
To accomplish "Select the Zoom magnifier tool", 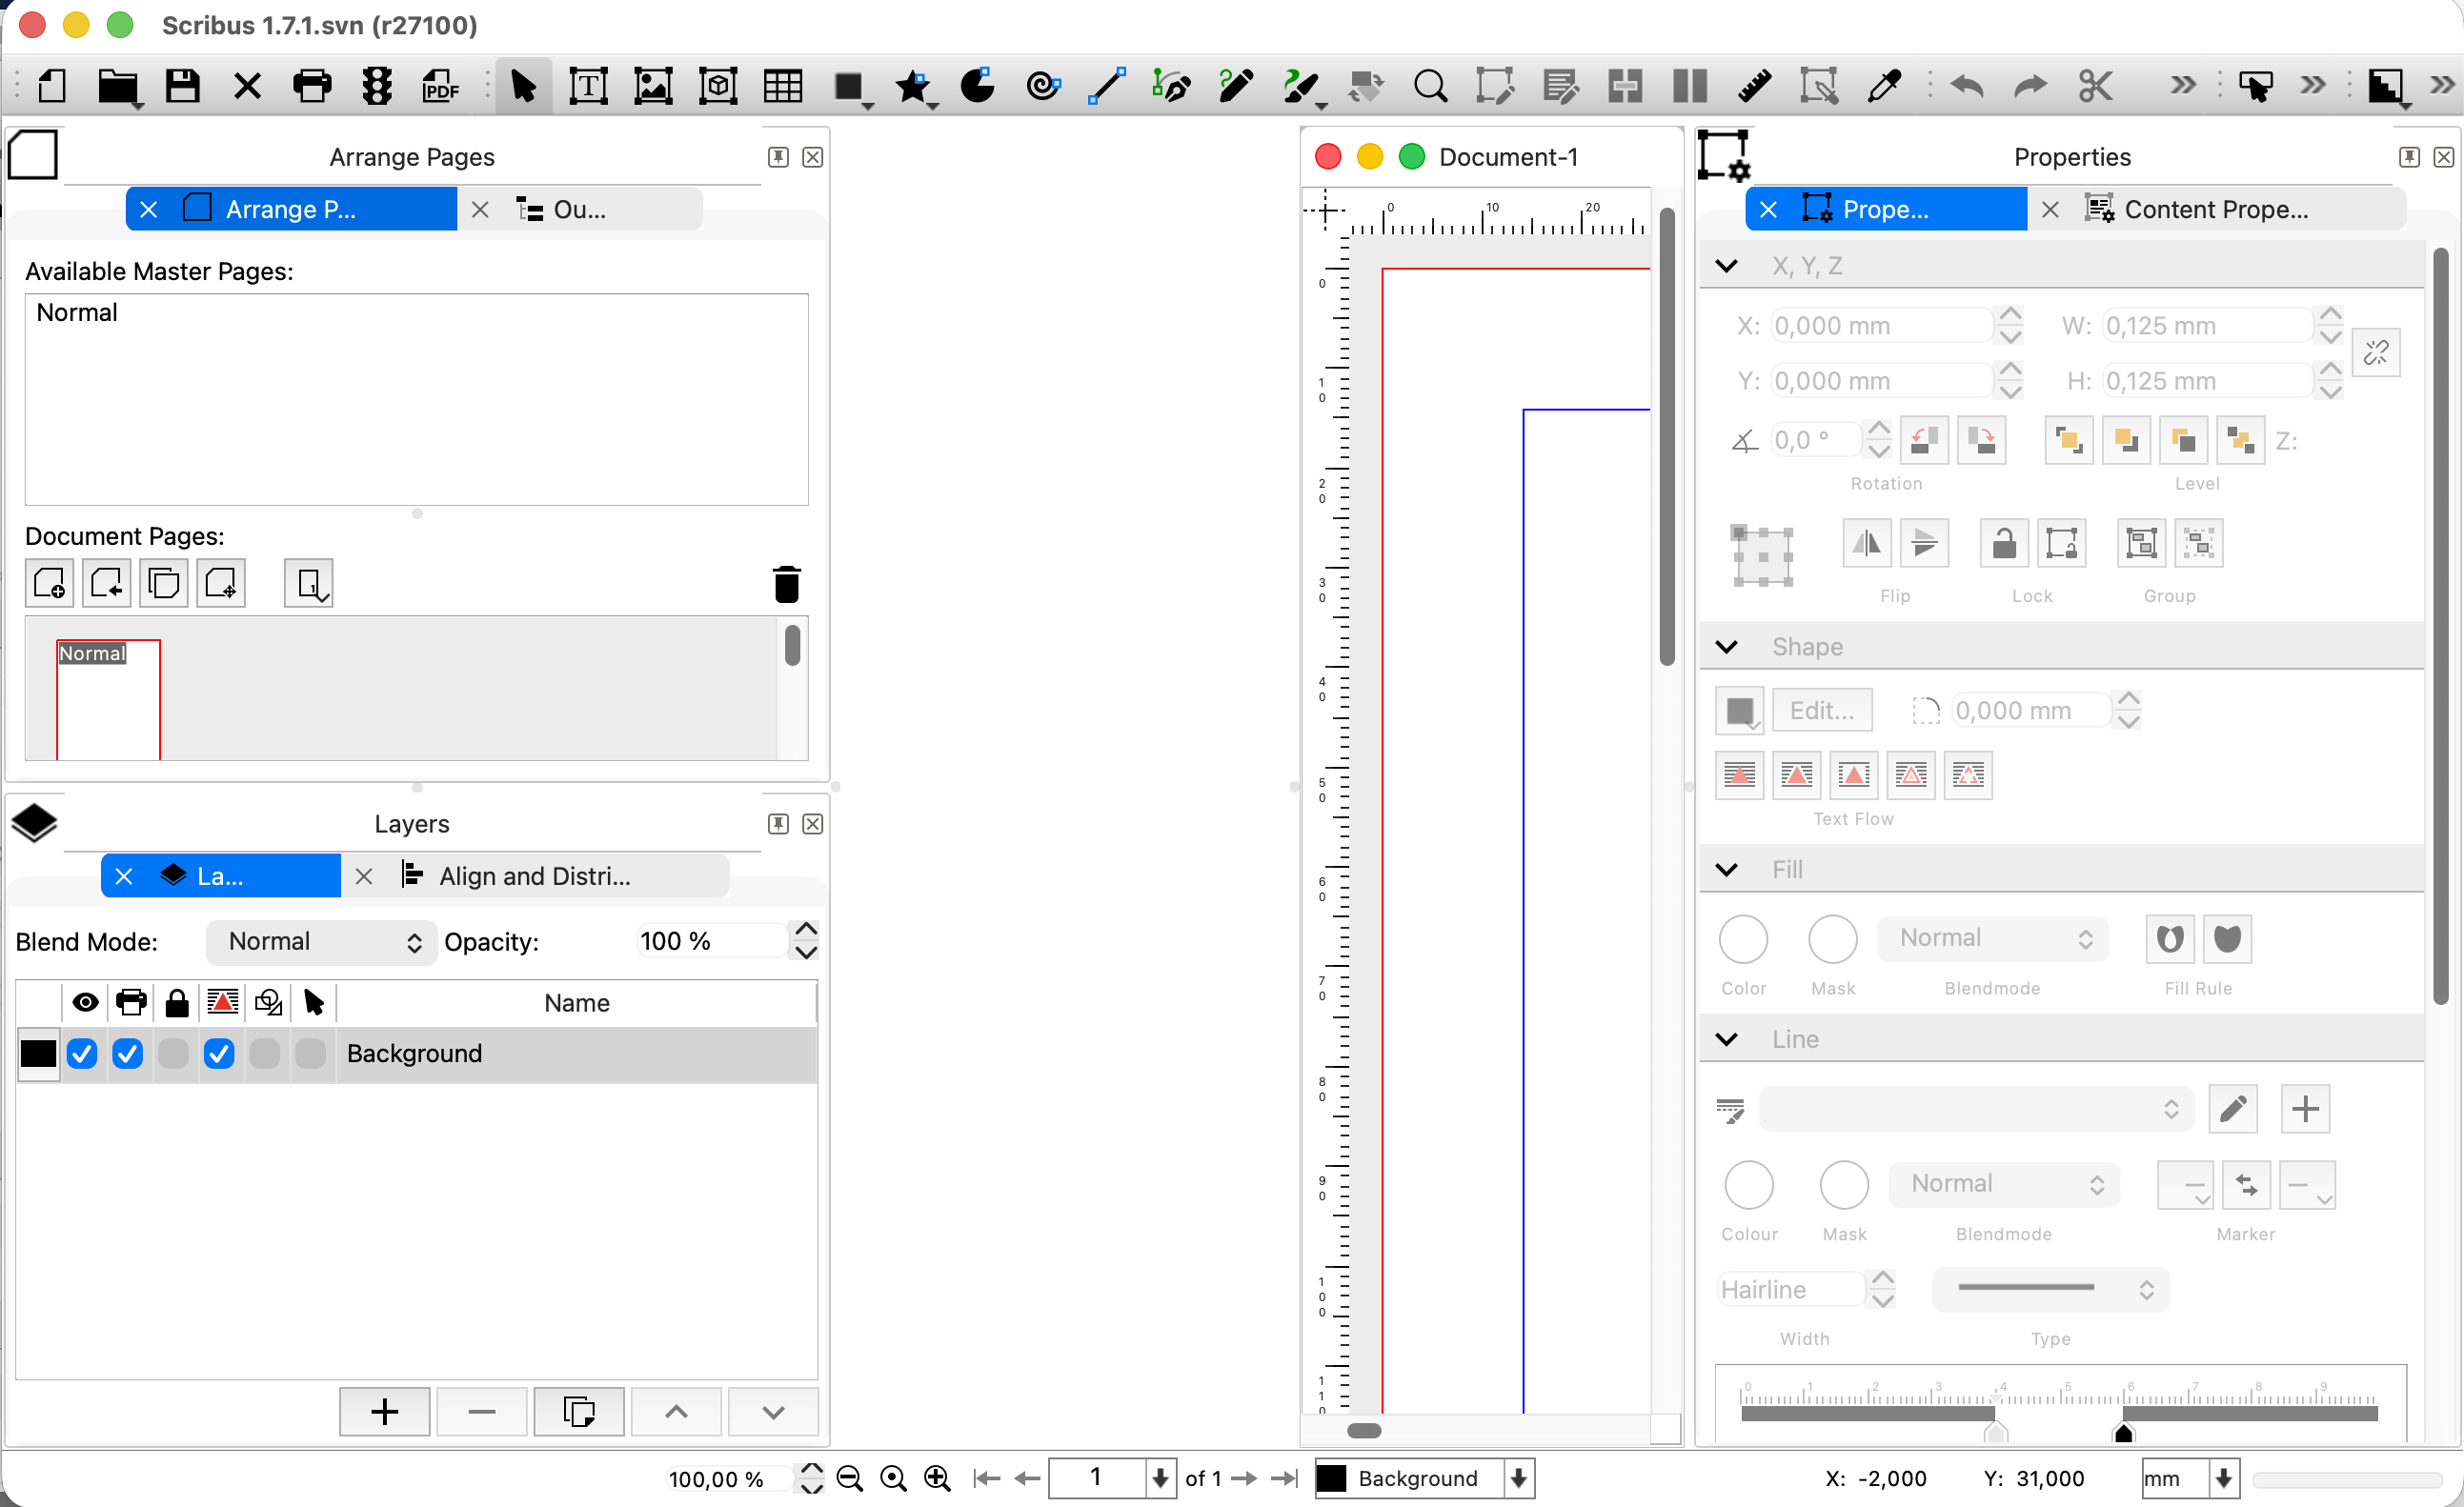I will click(x=1430, y=87).
